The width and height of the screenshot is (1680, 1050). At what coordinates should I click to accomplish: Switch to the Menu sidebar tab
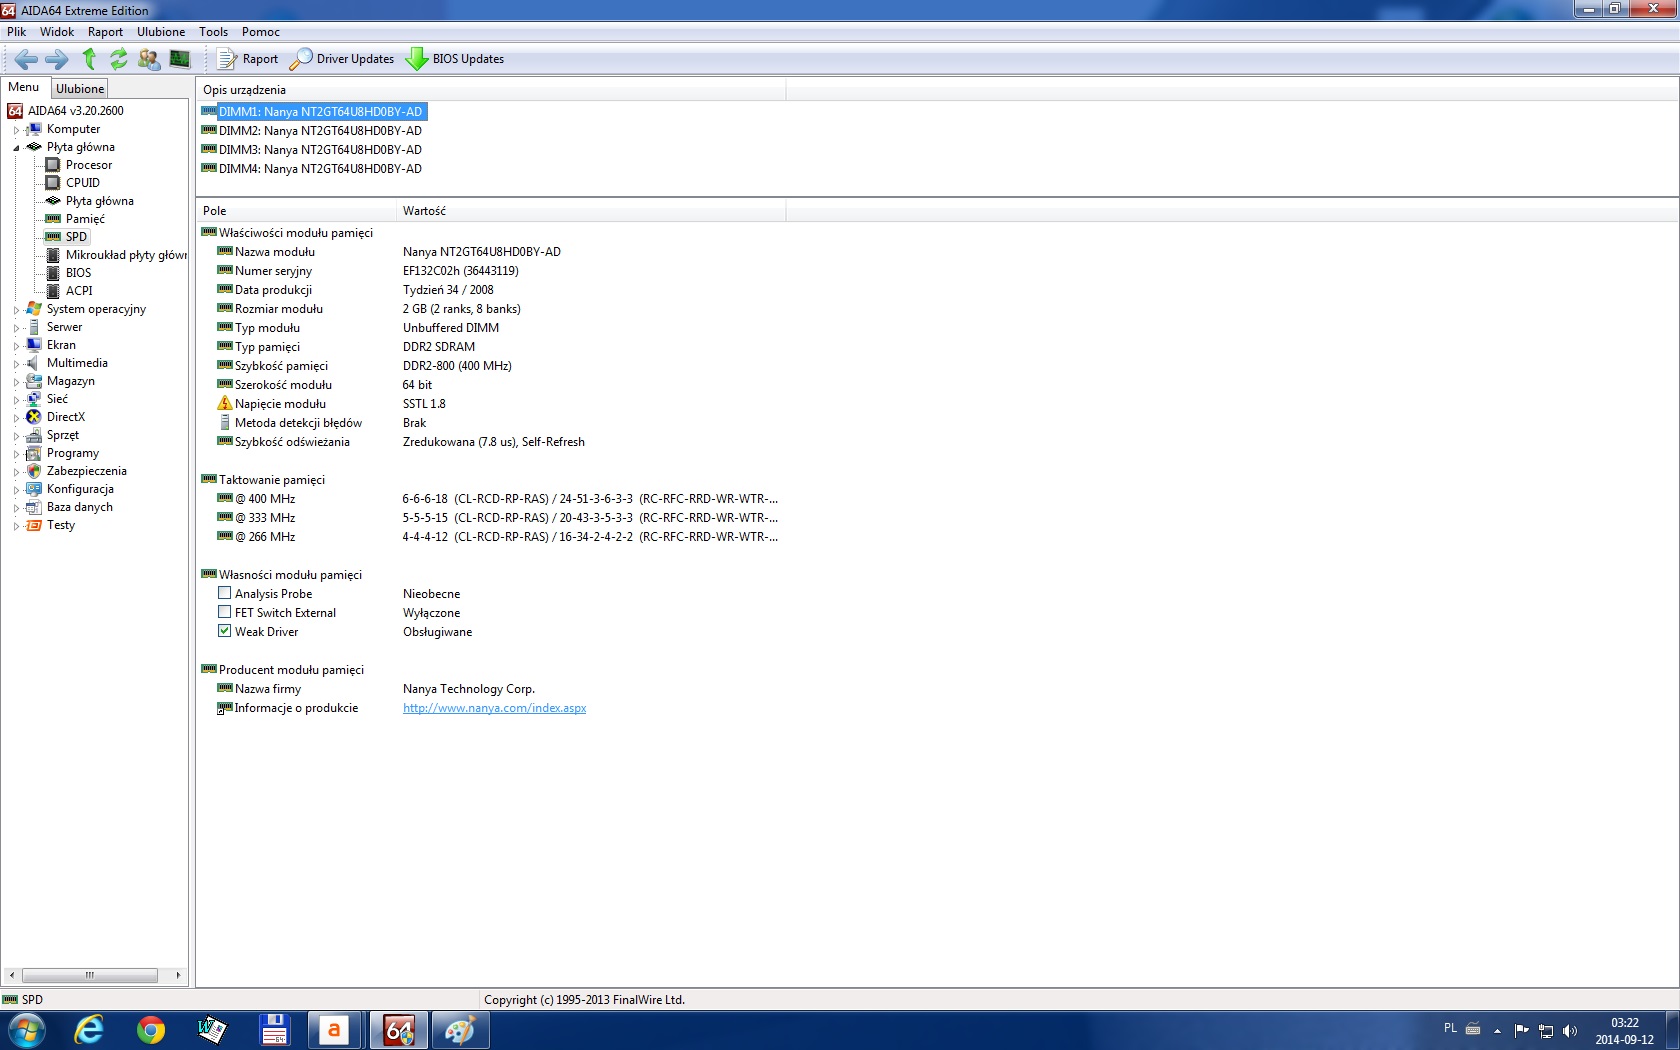point(24,87)
